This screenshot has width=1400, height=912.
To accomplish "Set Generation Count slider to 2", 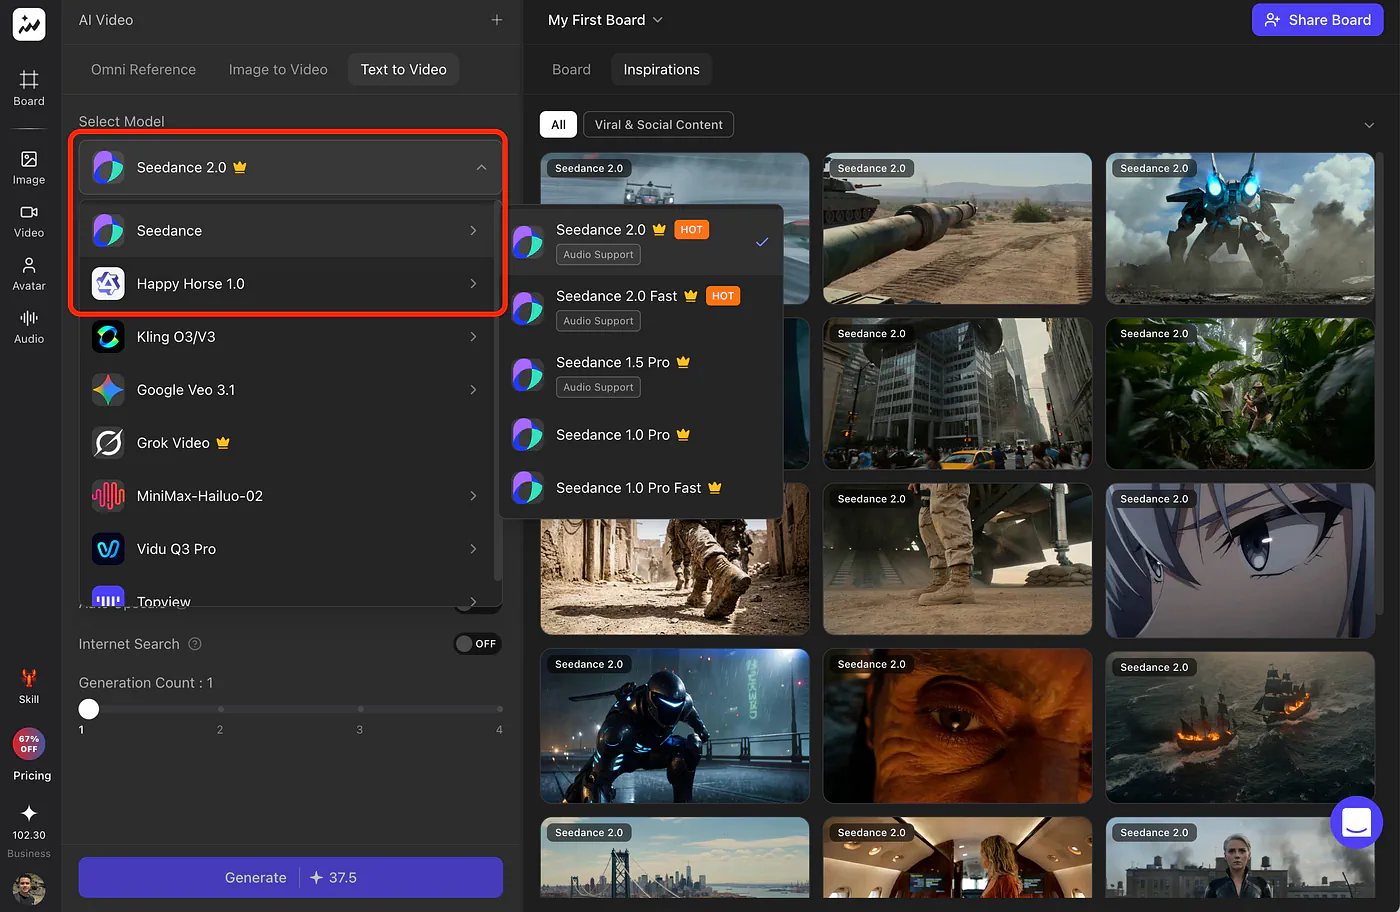I will (x=220, y=709).
